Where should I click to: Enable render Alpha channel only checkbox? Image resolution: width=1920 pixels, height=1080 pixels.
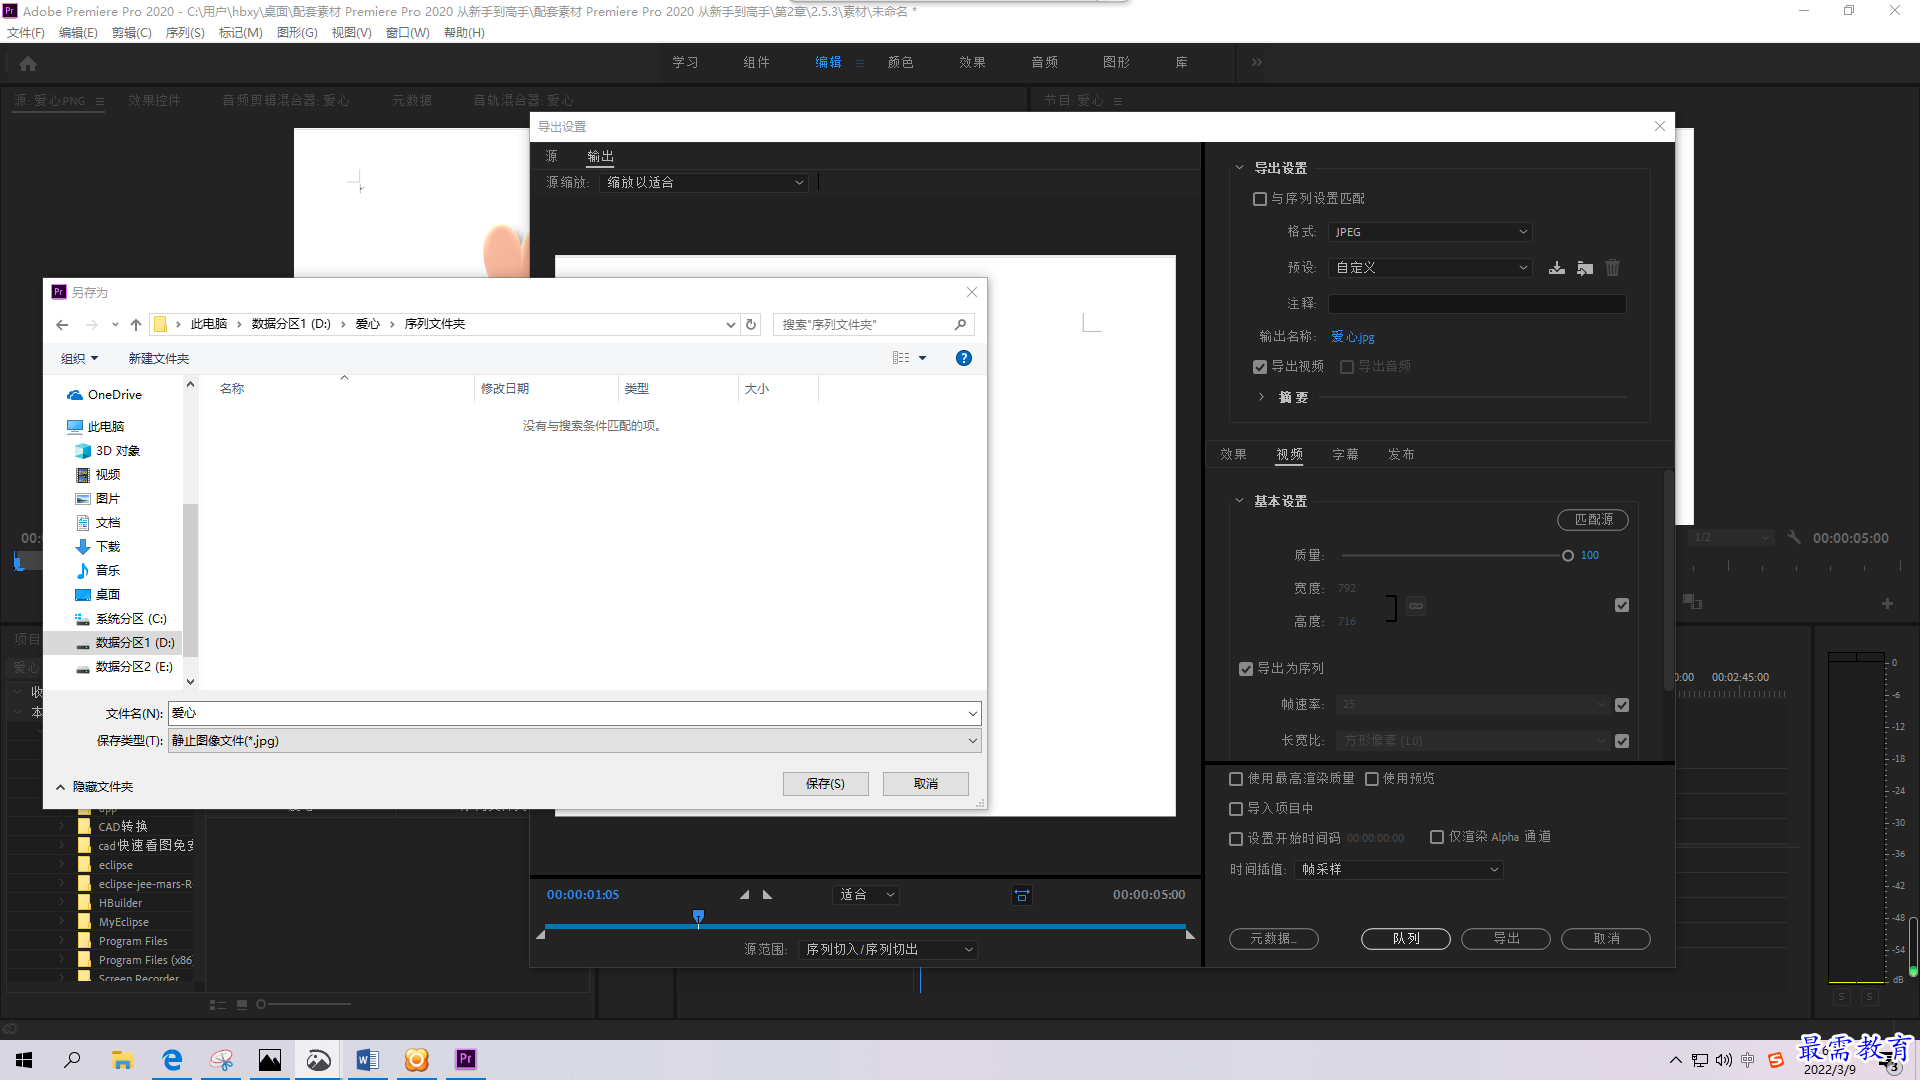(1437, 837)
